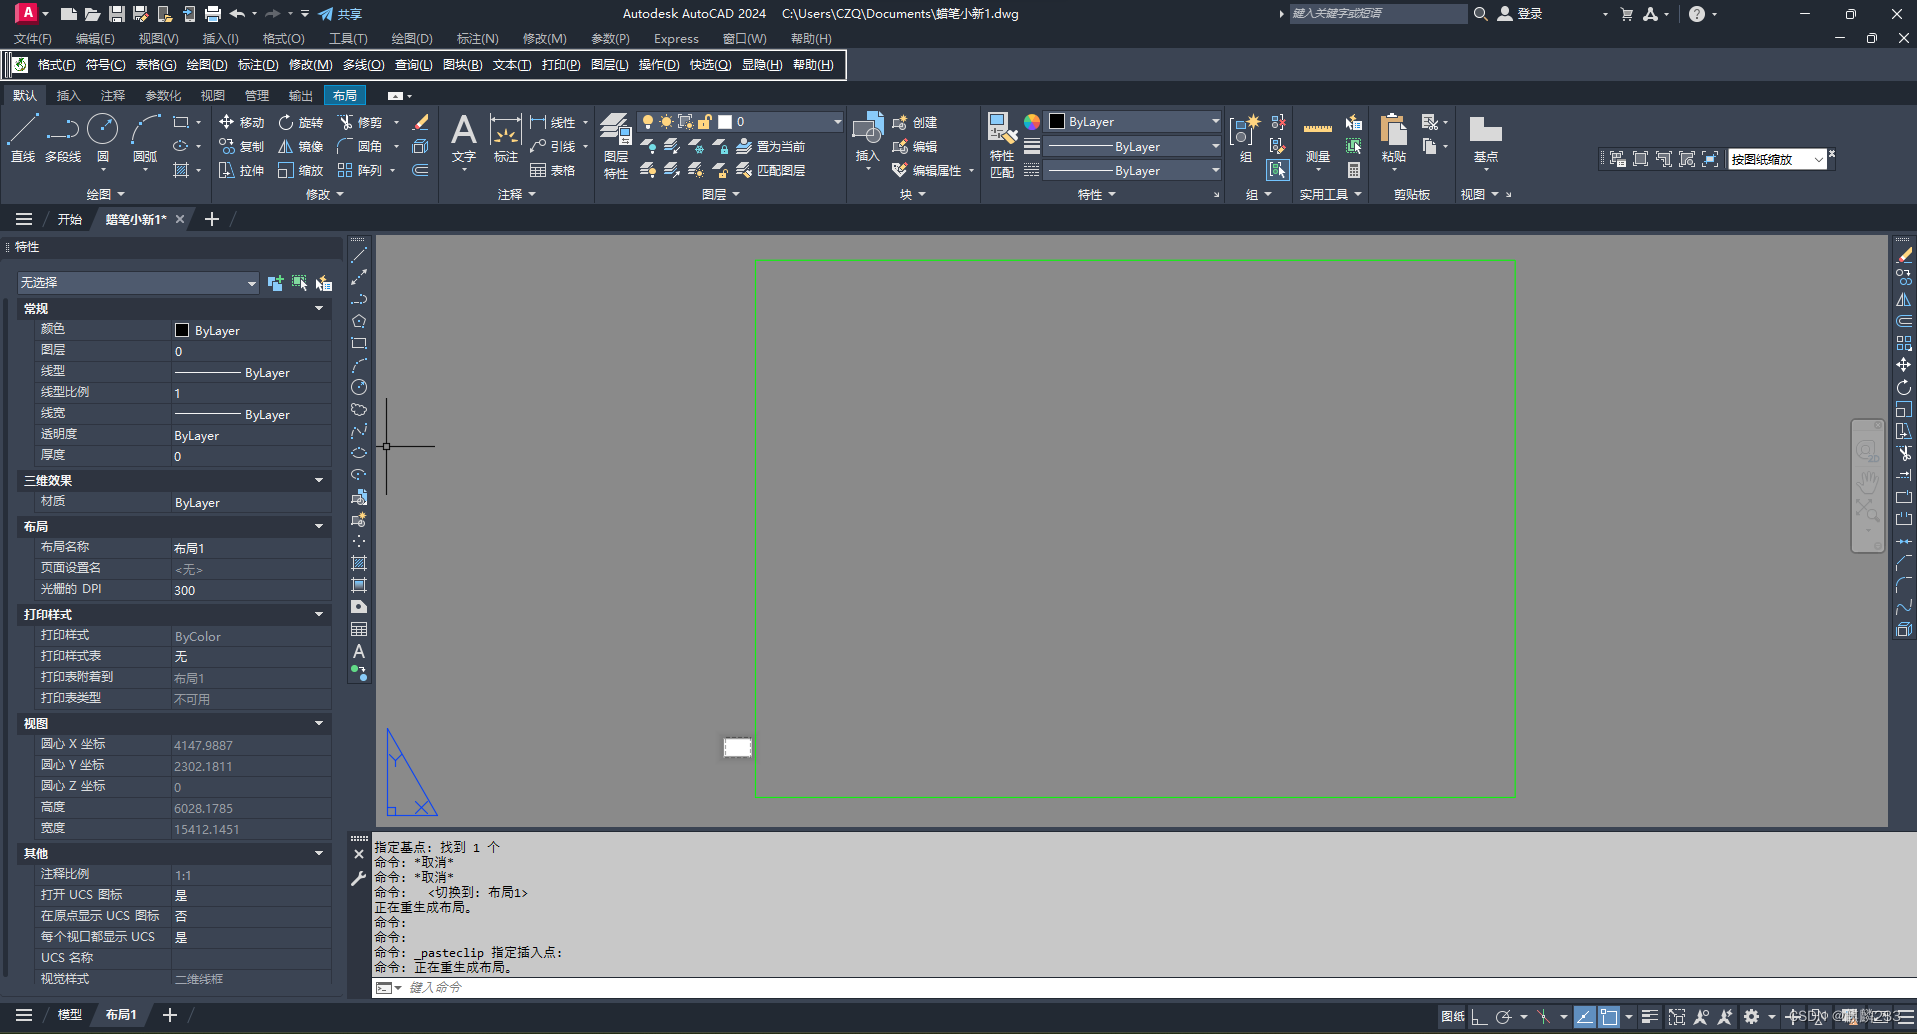1917x1034 pixels.
Task: Click the 缩放 scale tool
Action: coord(300,170)
